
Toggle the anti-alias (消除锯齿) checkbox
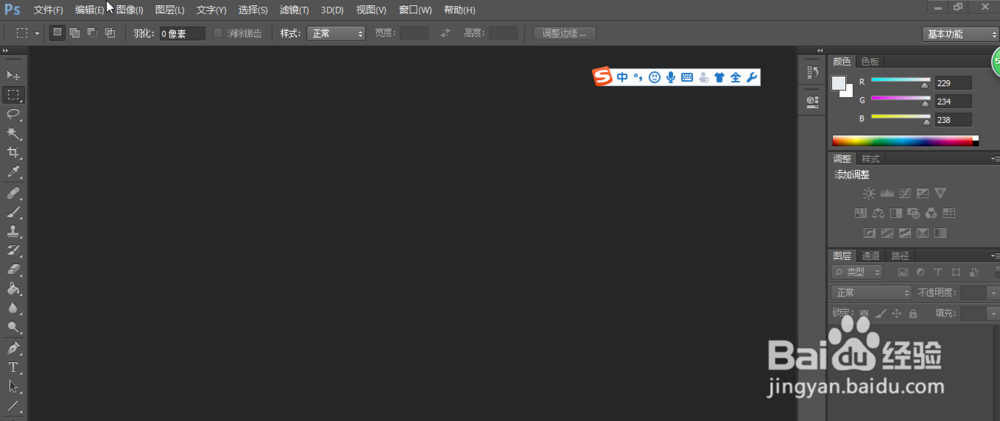[x=217, y=33]
